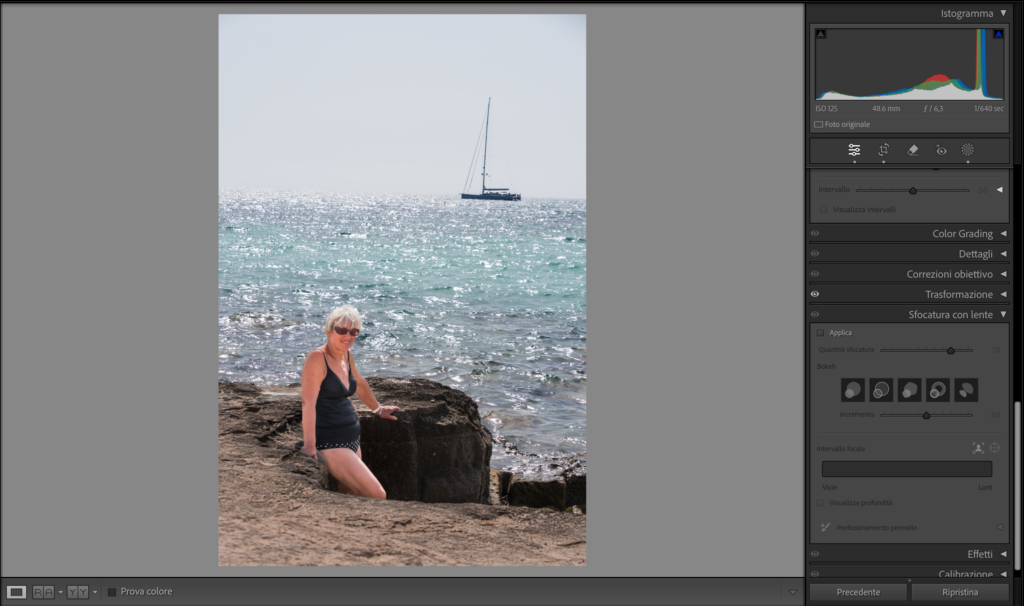Open the Healing tool
This screenshot has width=1024, height=606.
tap(912, 150)
